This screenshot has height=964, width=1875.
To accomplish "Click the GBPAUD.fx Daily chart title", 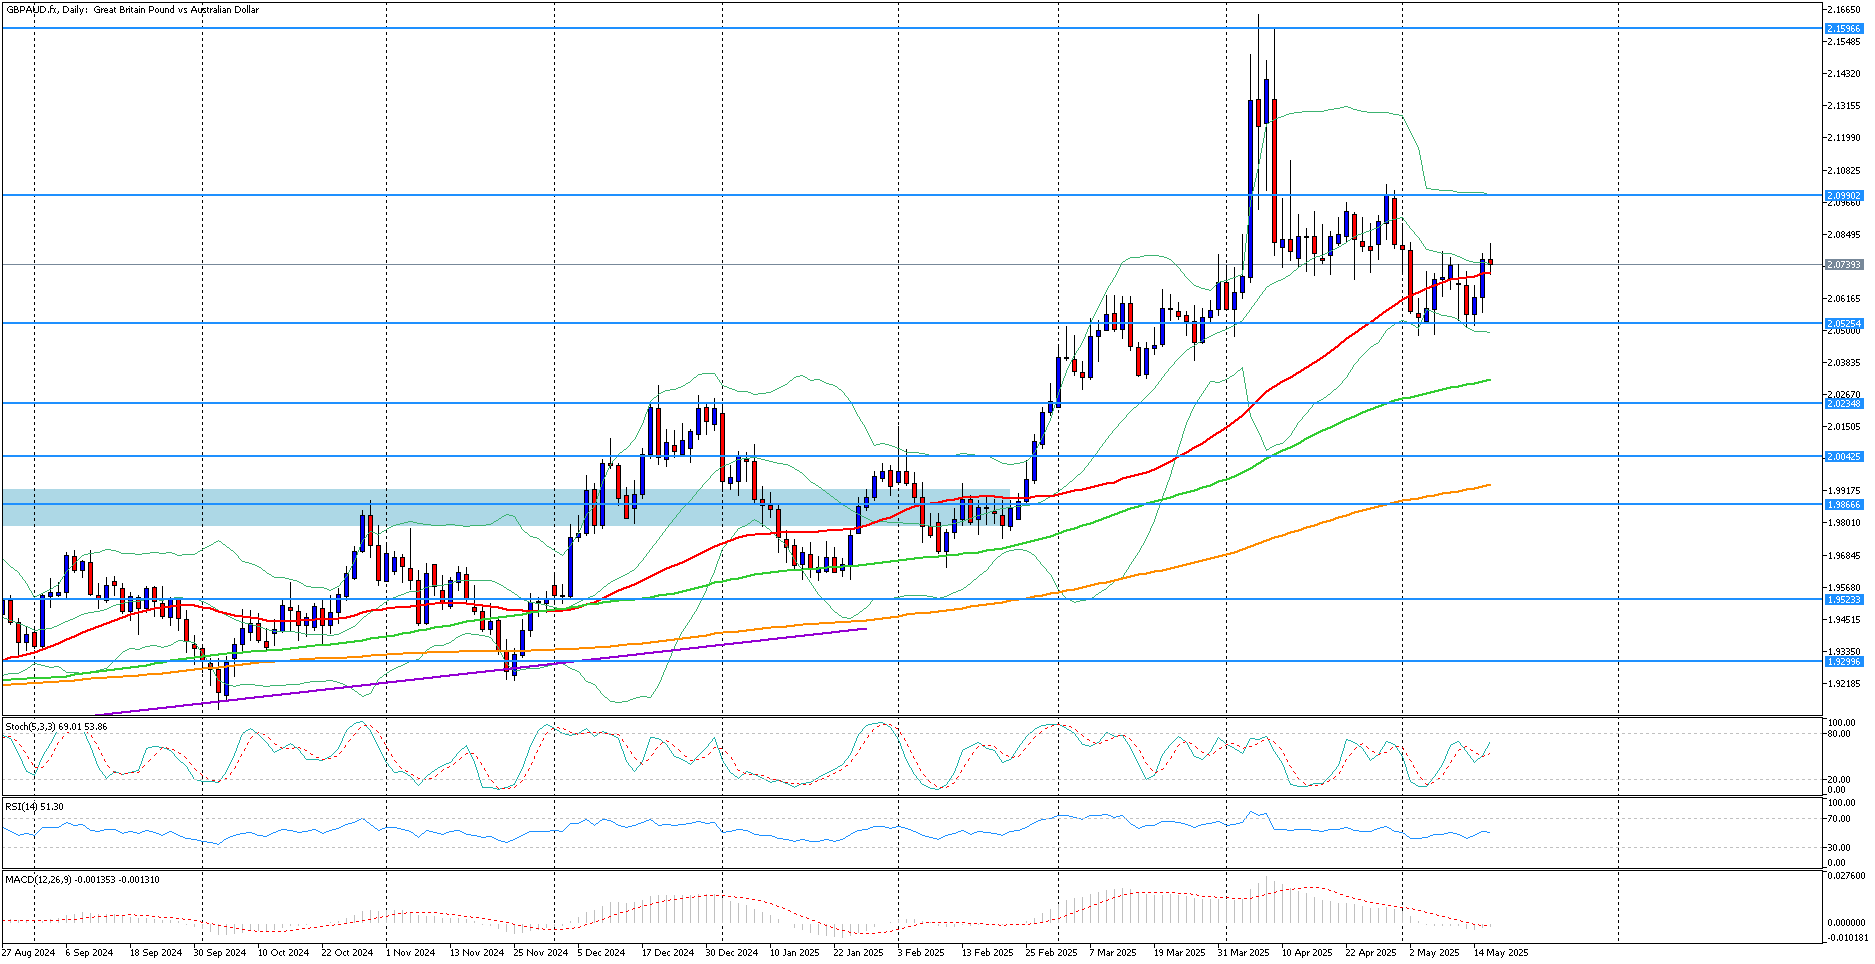I will pos(132,10).
